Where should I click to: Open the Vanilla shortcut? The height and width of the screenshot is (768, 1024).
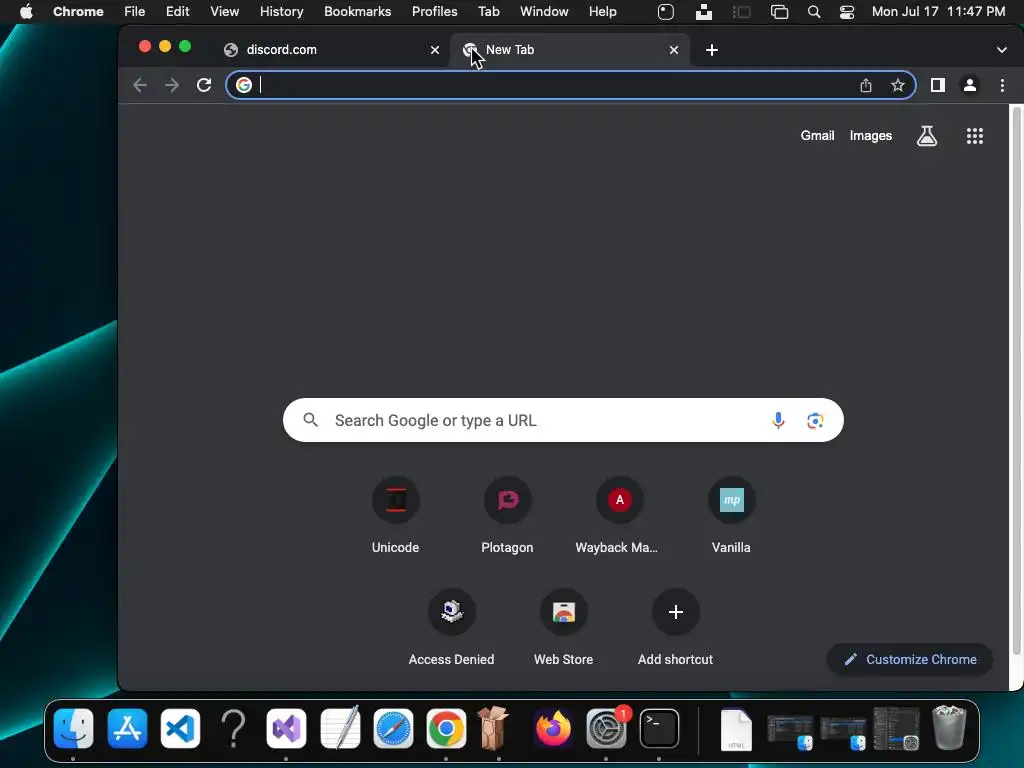coord(731,516)
